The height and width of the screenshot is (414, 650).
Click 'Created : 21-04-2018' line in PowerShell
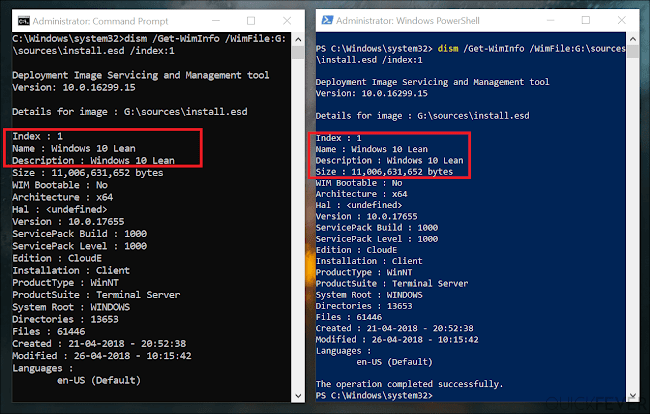(394, 328)
